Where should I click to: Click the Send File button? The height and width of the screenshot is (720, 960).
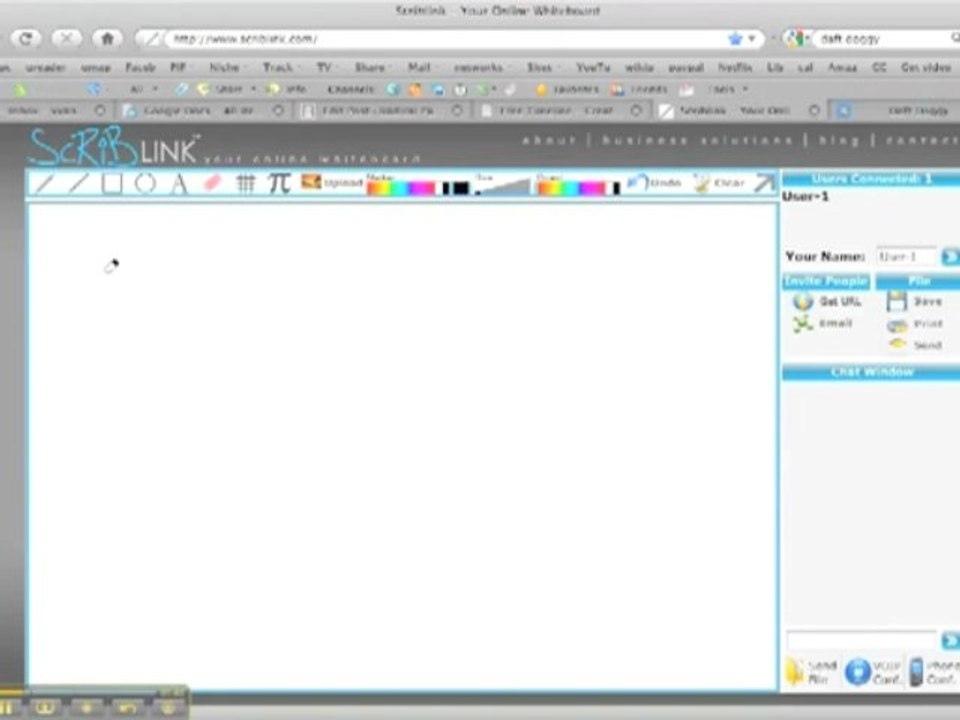click(812, 672)
